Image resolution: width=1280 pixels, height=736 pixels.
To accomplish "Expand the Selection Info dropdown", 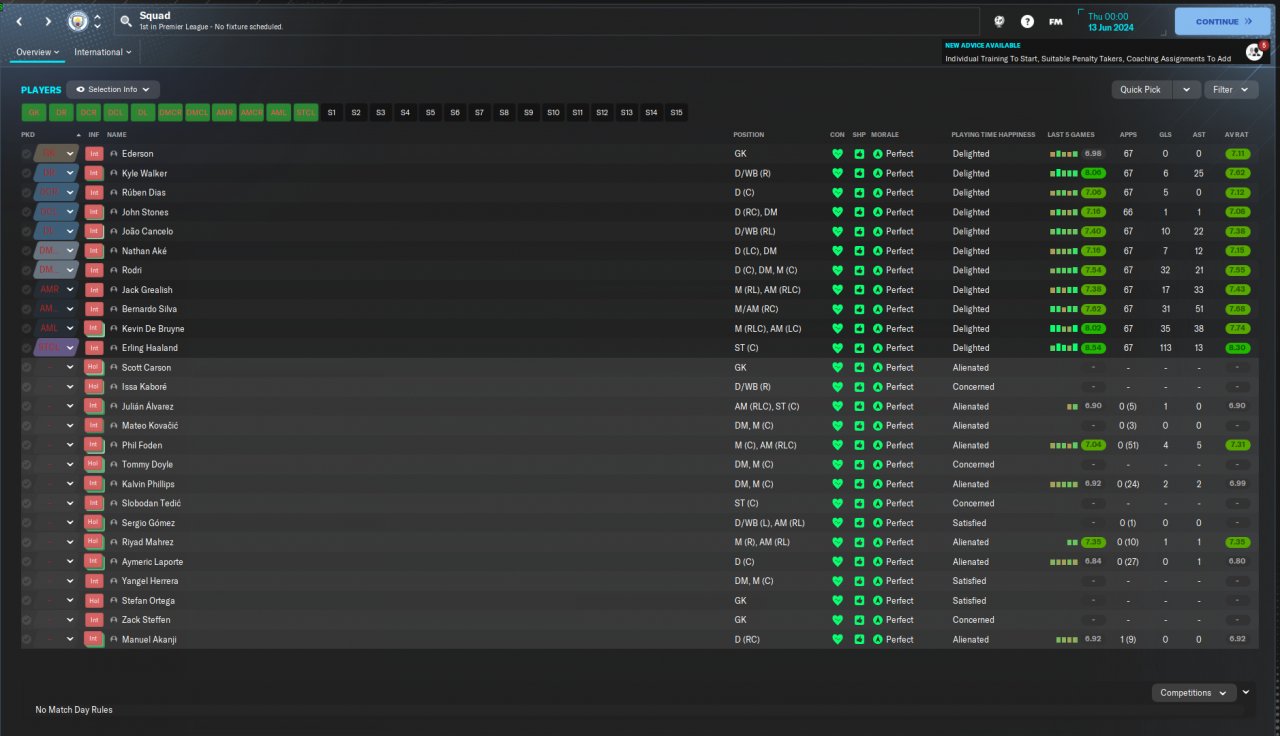I will [113, 90].
